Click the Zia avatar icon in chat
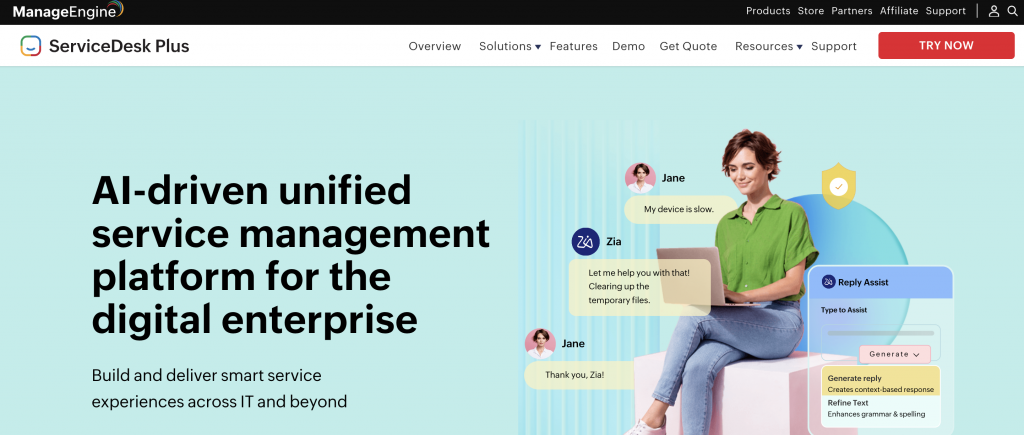Image resolution: width=1024 pixels, height=435 pixels. pos(586,242)
